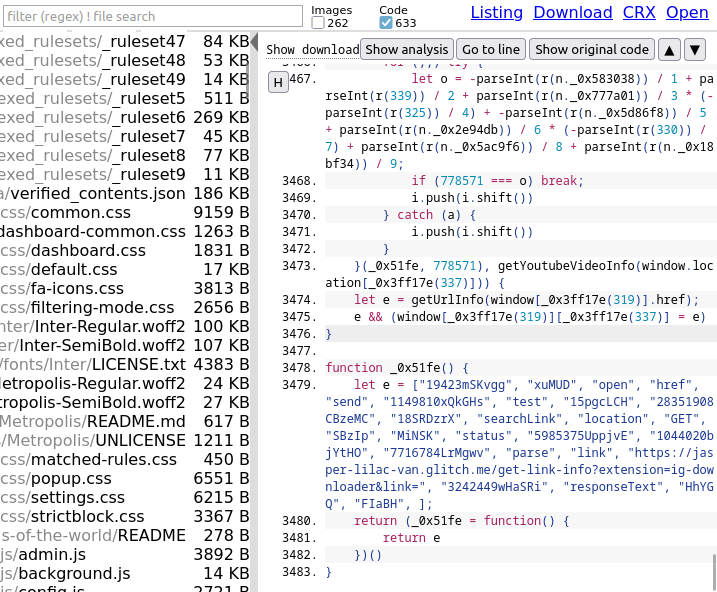Screen dimensions: 717x592
Task: Select the _ruleset49 file entry
Action: (124, 80)
